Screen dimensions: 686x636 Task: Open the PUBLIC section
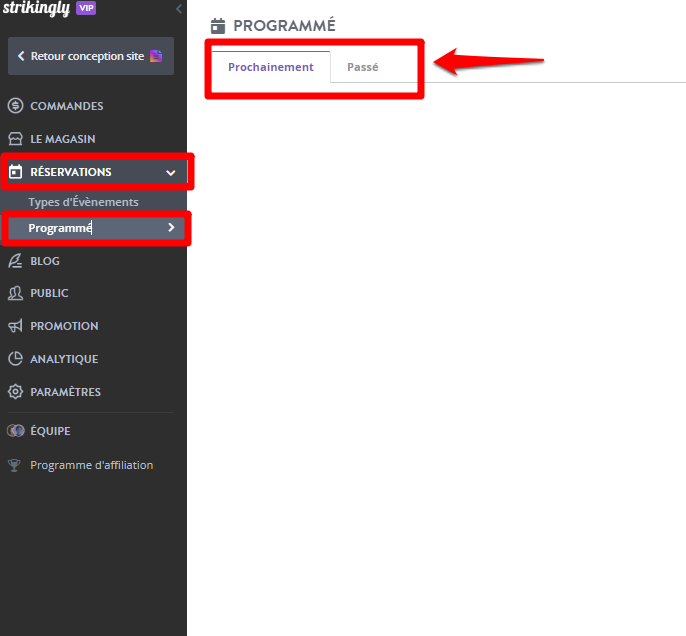point(49,293)
